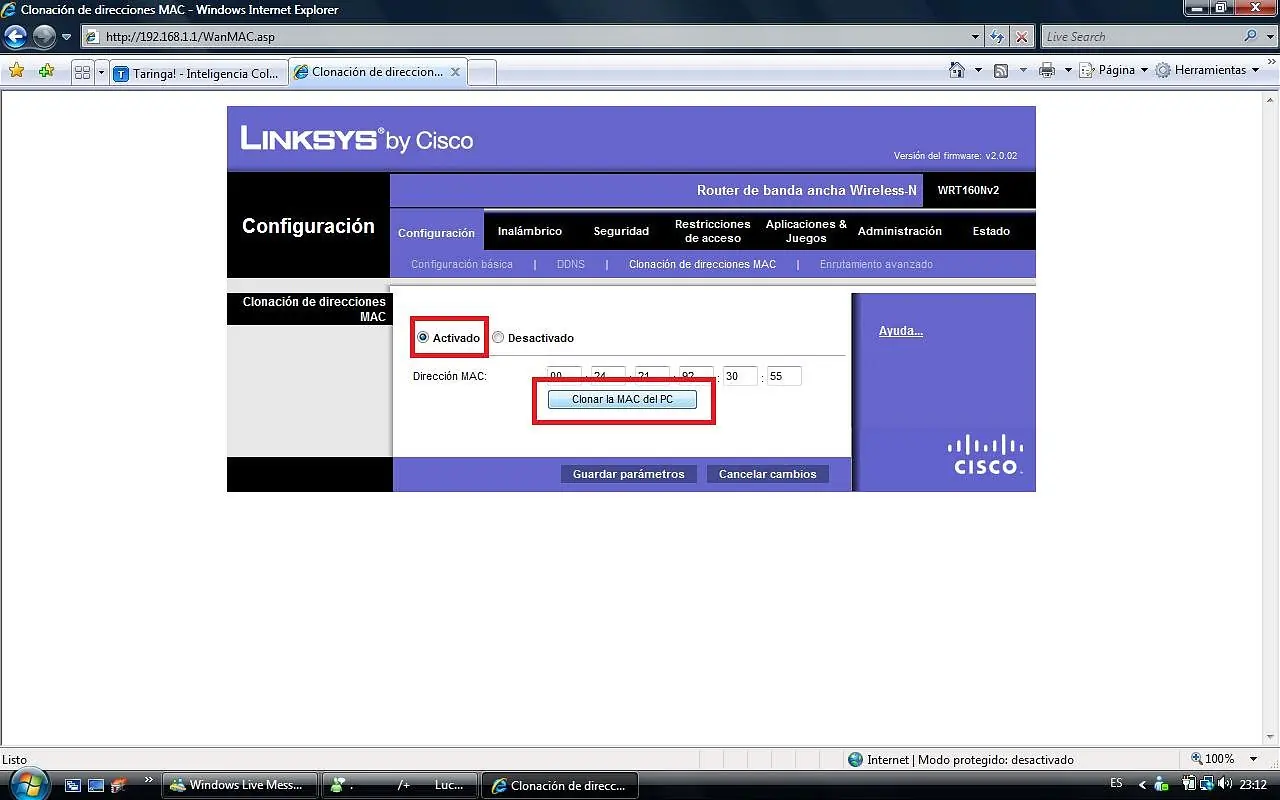This screenshot has width=1280, height=800.
Task: Select the Activado radio button
Action: (x=423, y=338)
